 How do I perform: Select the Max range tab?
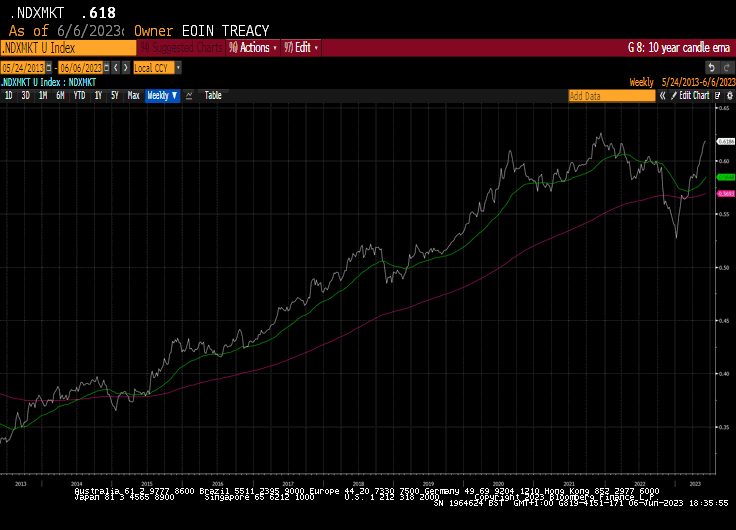(x=134, y=96)
